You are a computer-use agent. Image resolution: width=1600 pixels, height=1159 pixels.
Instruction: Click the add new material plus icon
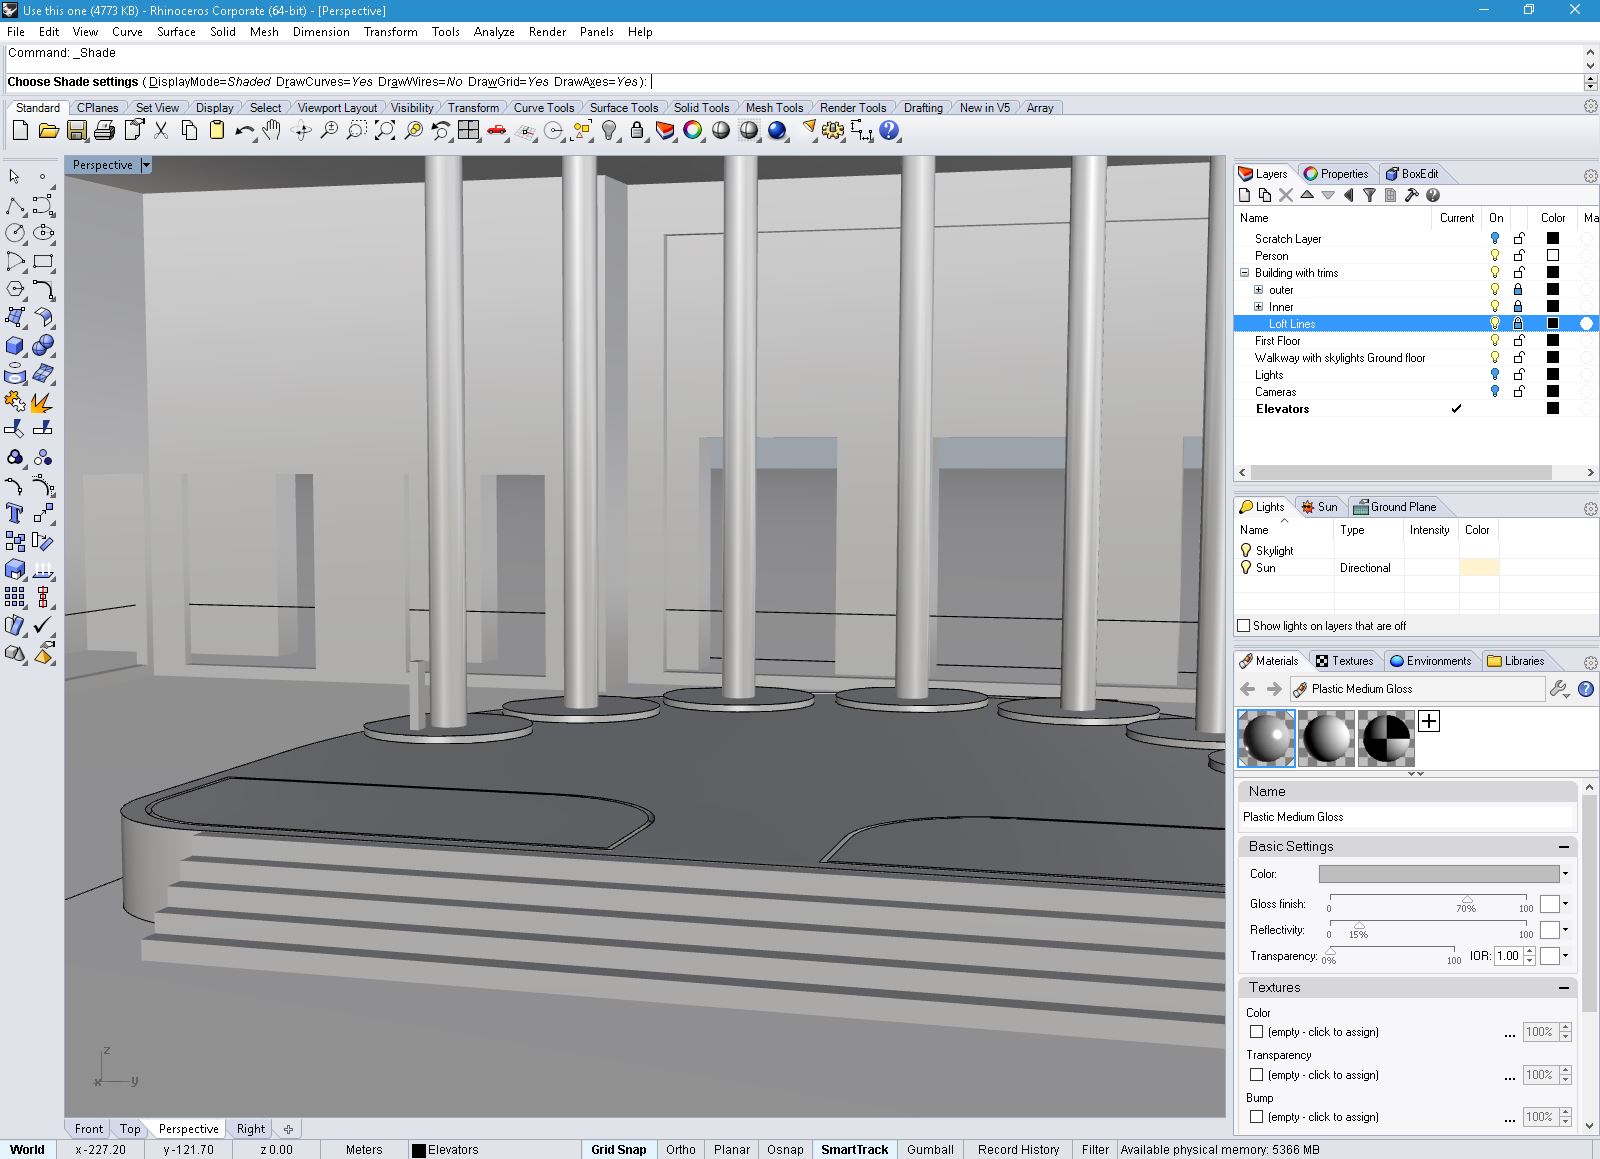pos(1429,721)
